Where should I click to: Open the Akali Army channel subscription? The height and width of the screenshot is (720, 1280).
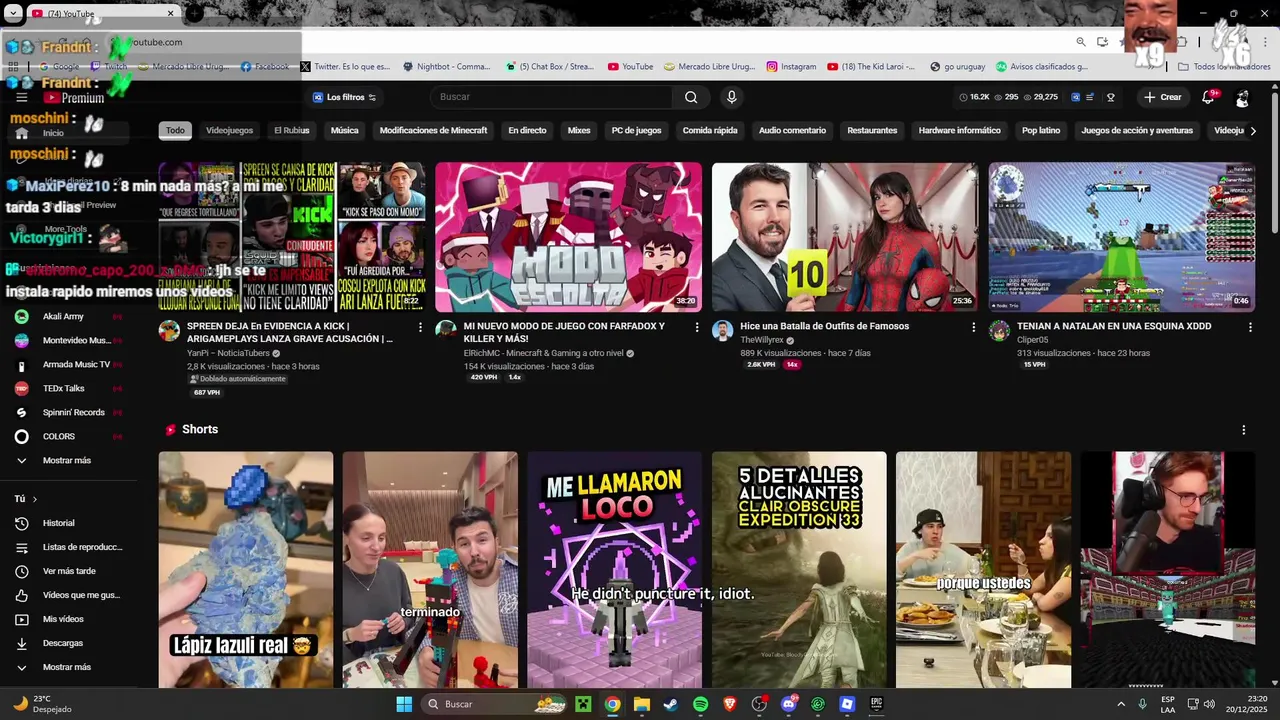[x=68, y=316]
